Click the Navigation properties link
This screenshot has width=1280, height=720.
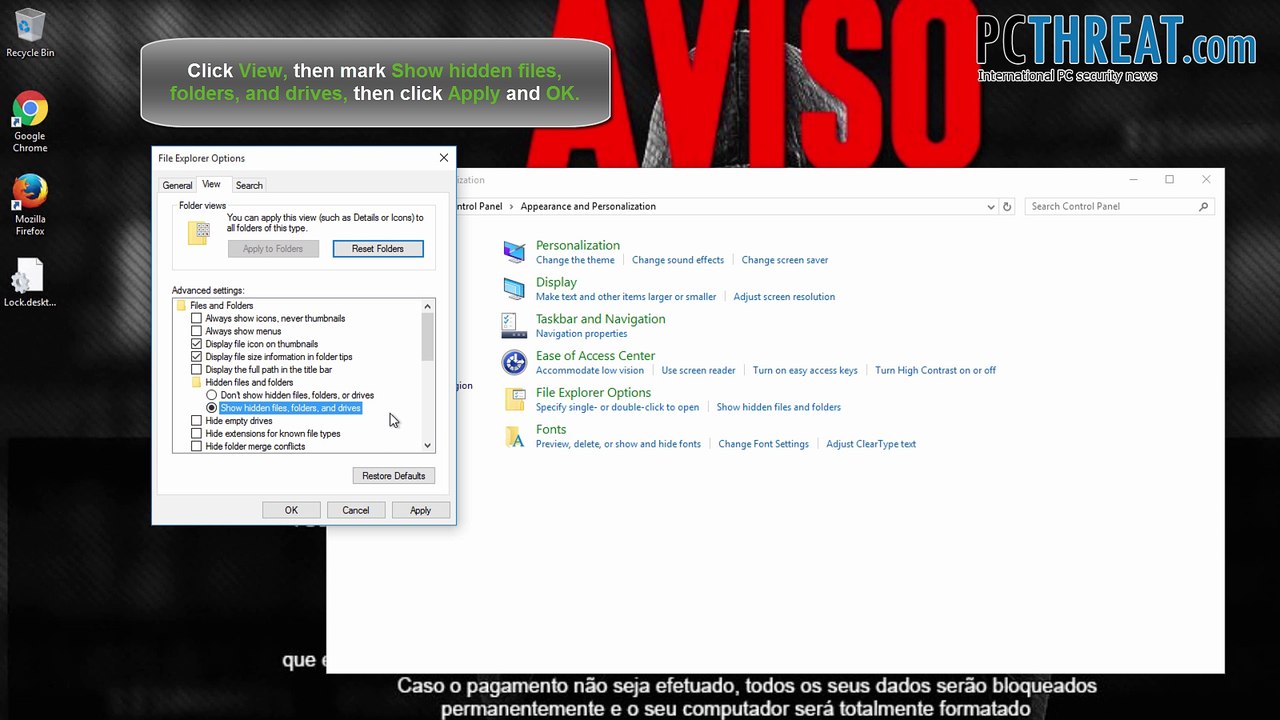582,334
